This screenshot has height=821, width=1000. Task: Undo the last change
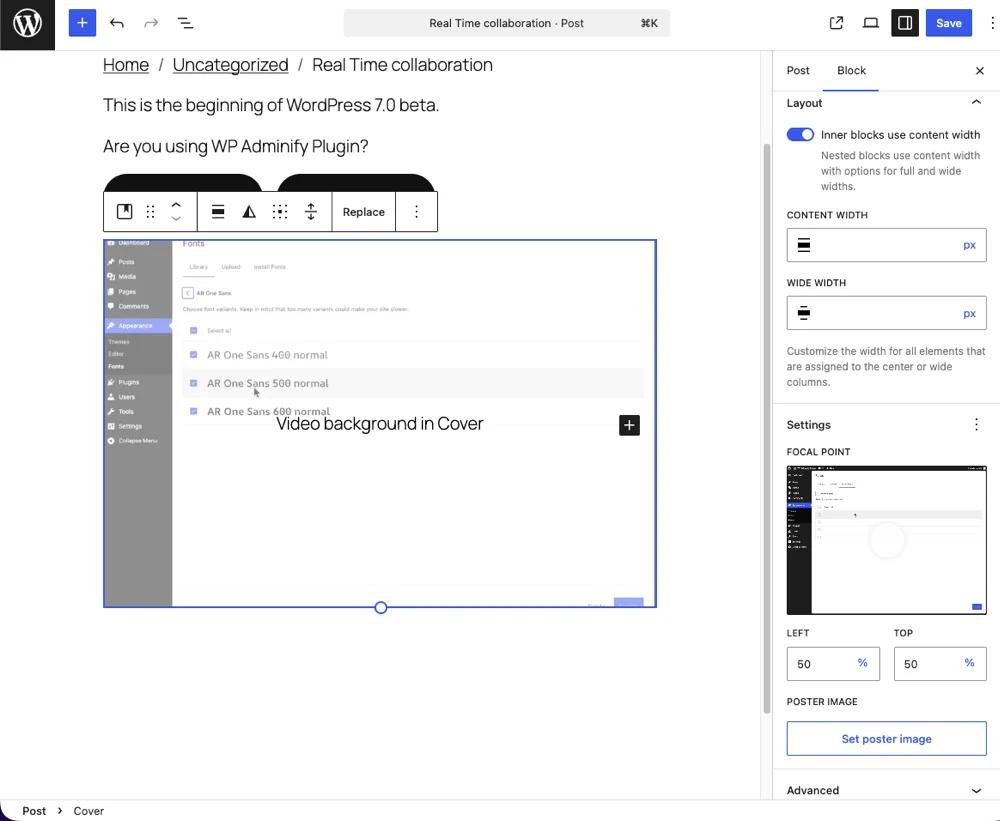click(117, 23)
